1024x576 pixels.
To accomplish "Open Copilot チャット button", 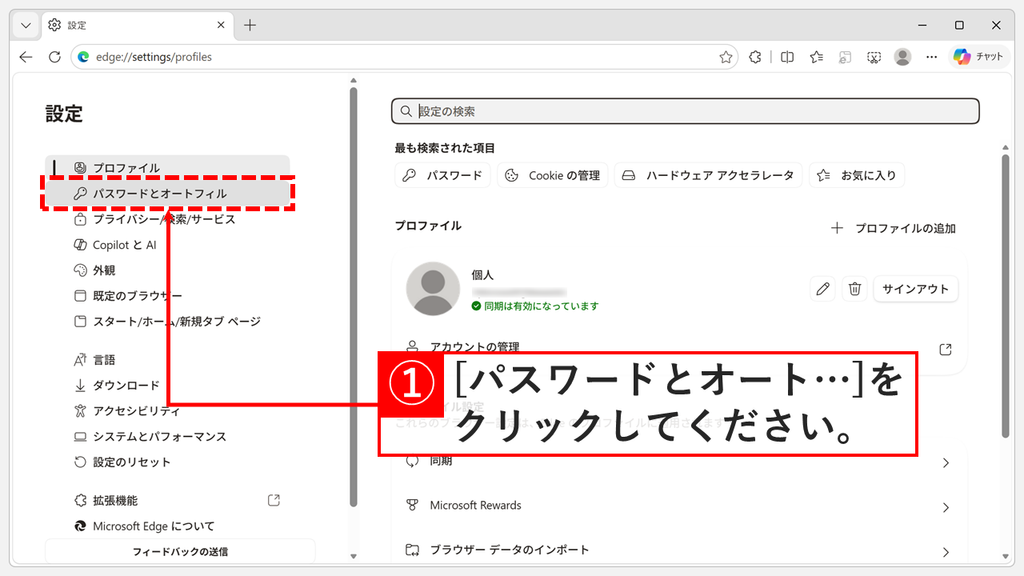I will click(x=978, y=57).
